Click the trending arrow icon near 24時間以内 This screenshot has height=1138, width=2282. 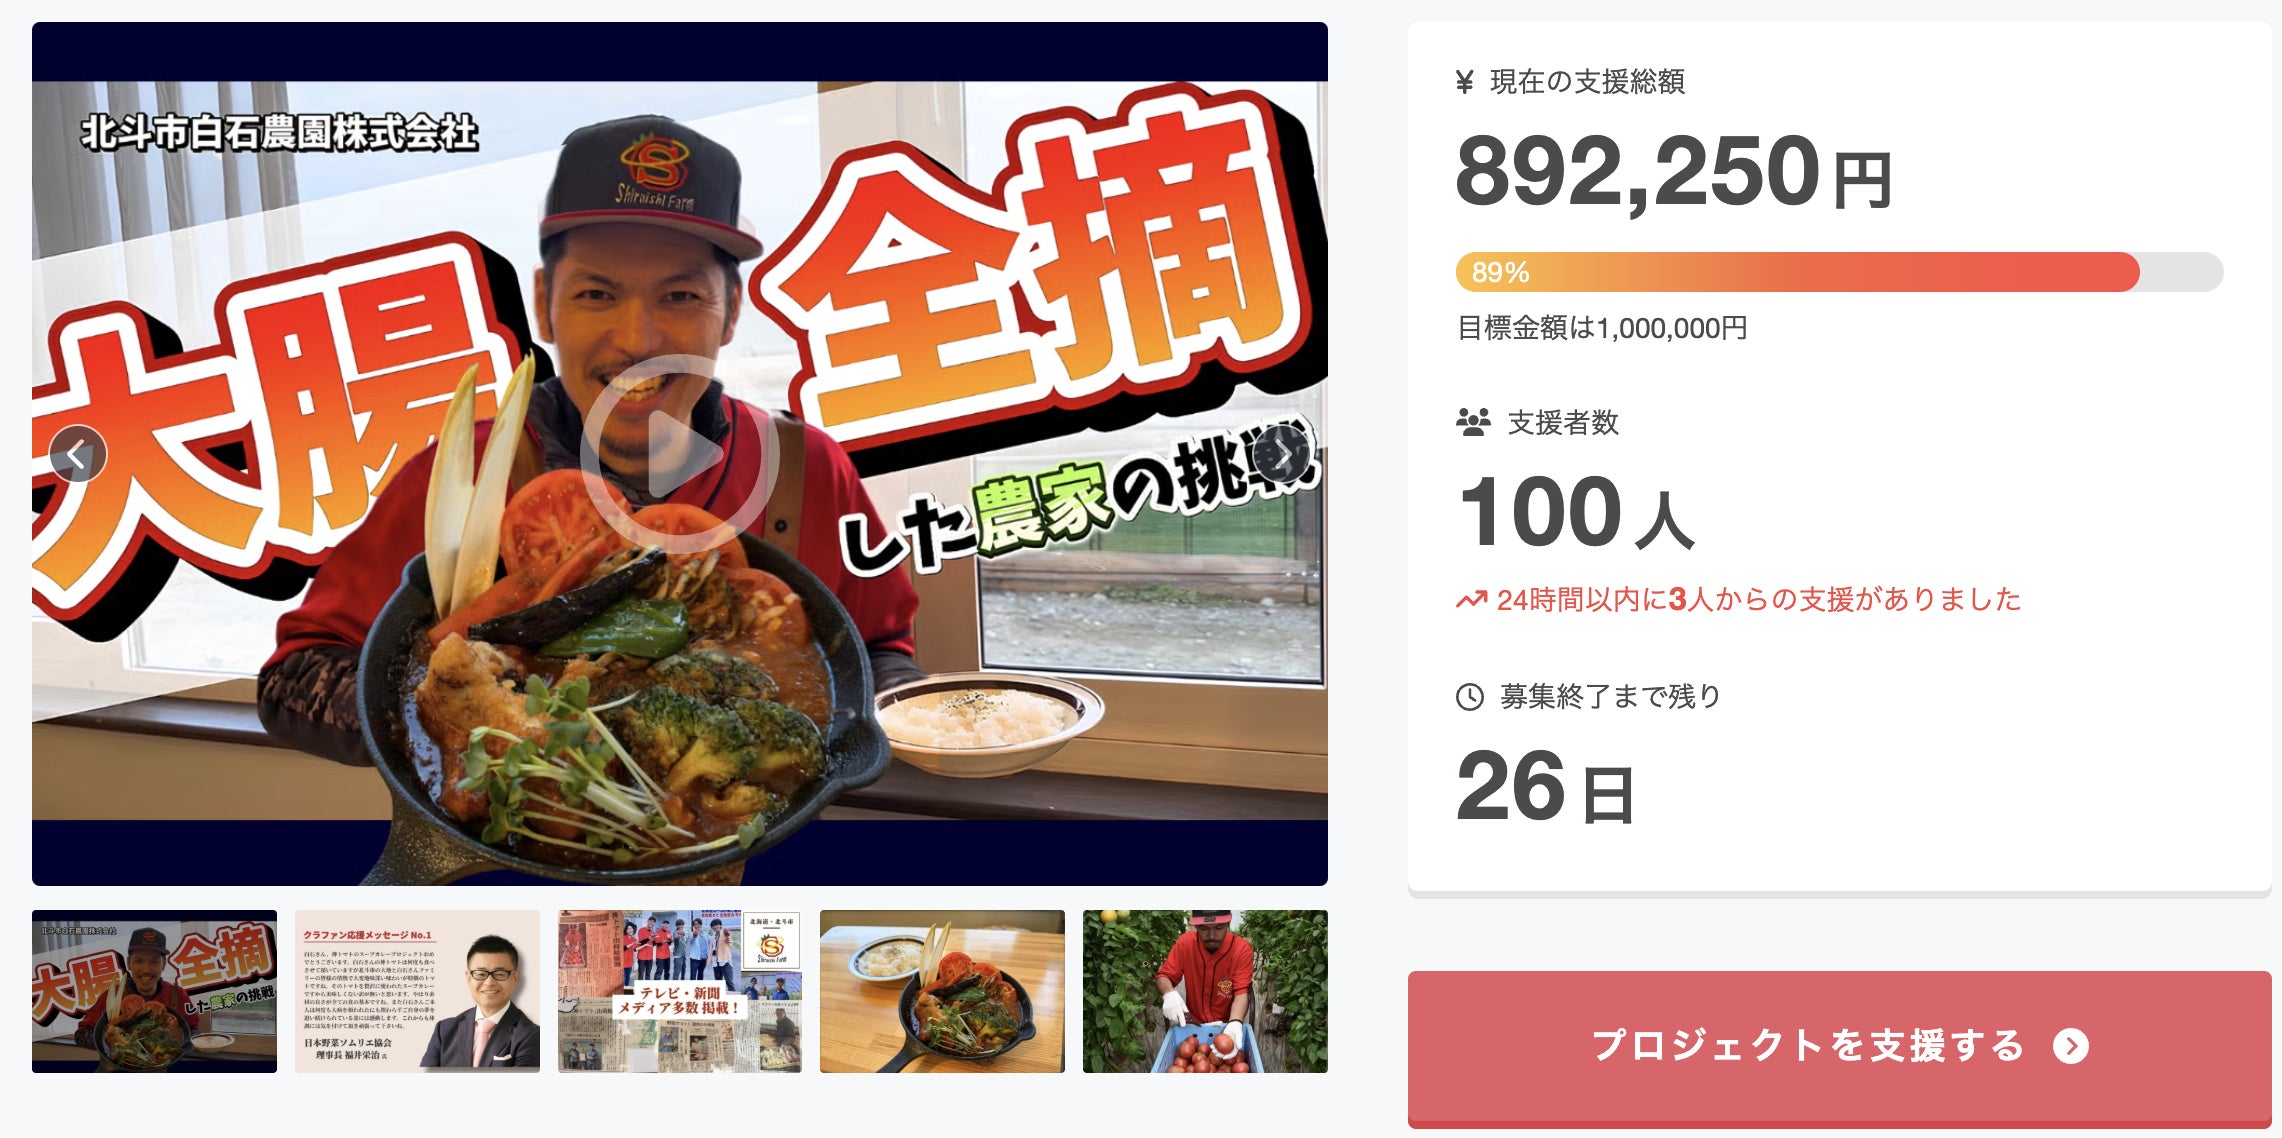click(x=1471, y=600)
